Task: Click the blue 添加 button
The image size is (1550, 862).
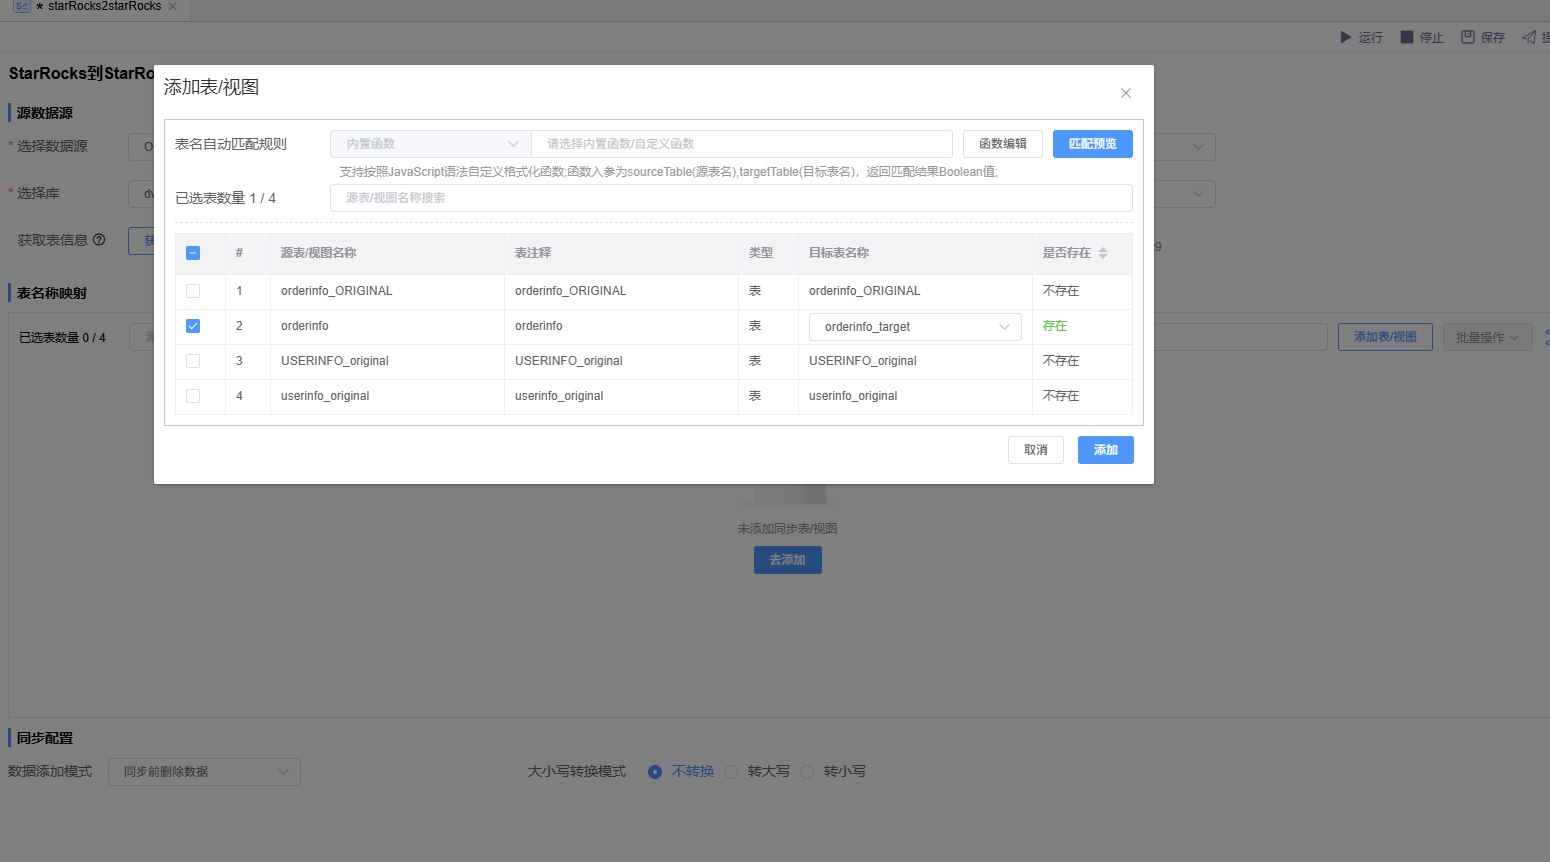Action: (x=1105, y=450)
